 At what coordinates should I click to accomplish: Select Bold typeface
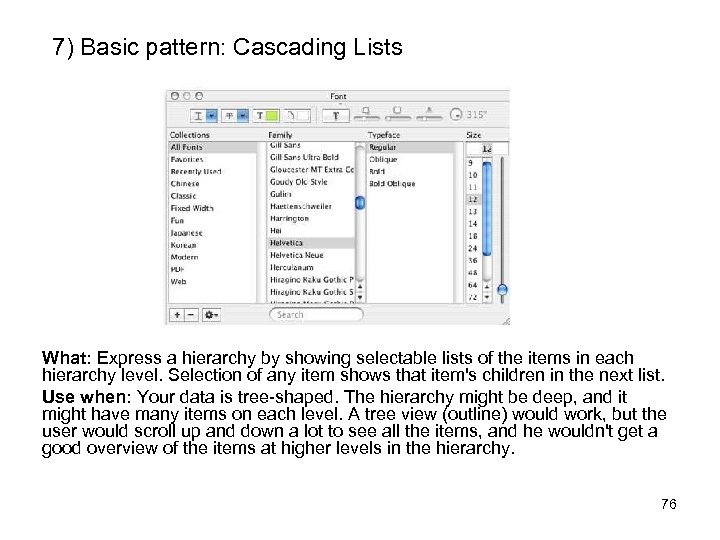pos(411,172)
